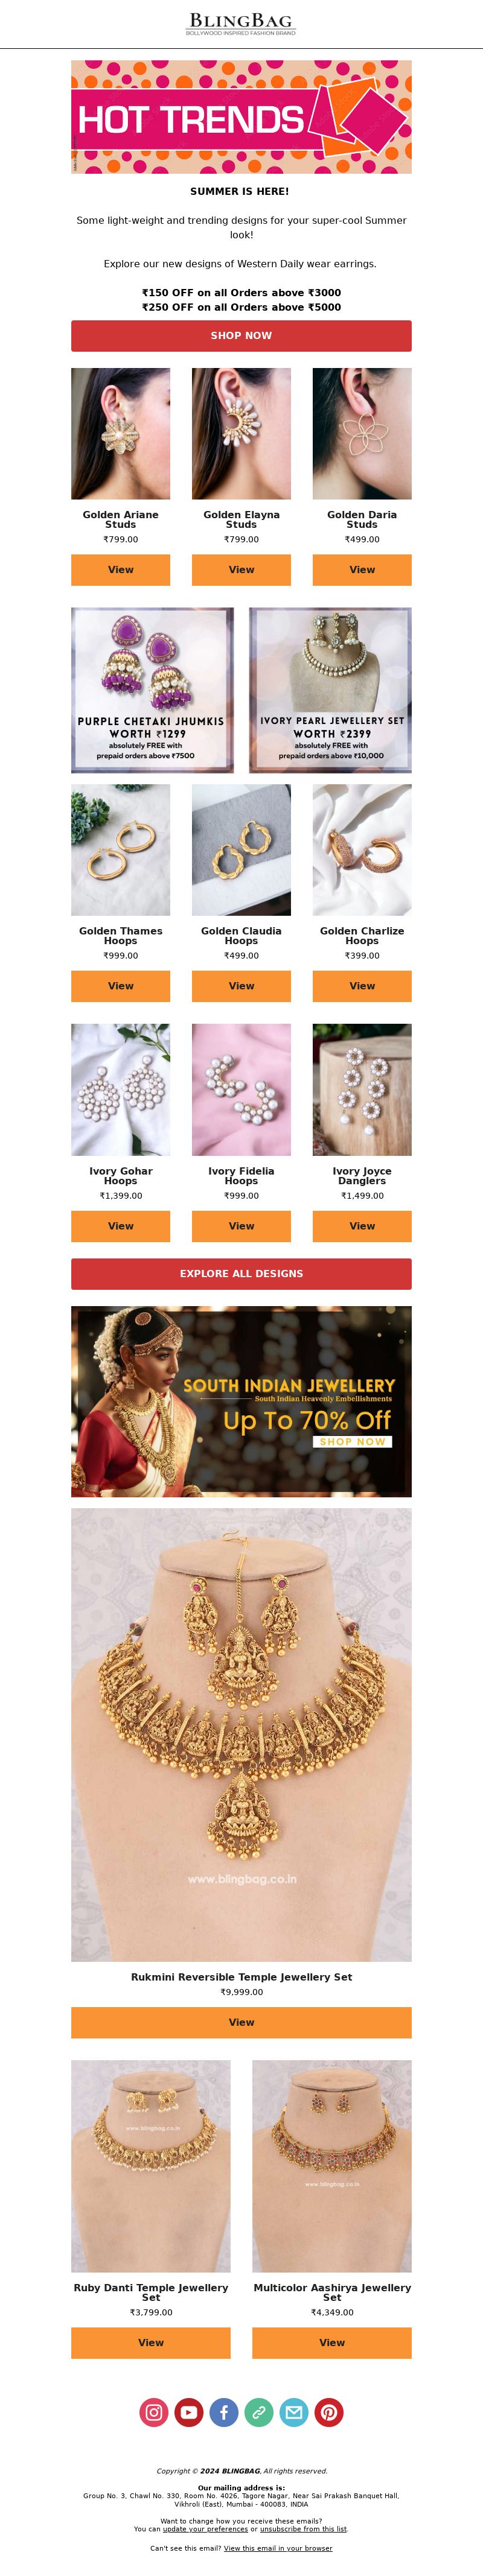483x2576 pixels.
Task: Click the email envelope icon
Action: (x=294, y=2412)
